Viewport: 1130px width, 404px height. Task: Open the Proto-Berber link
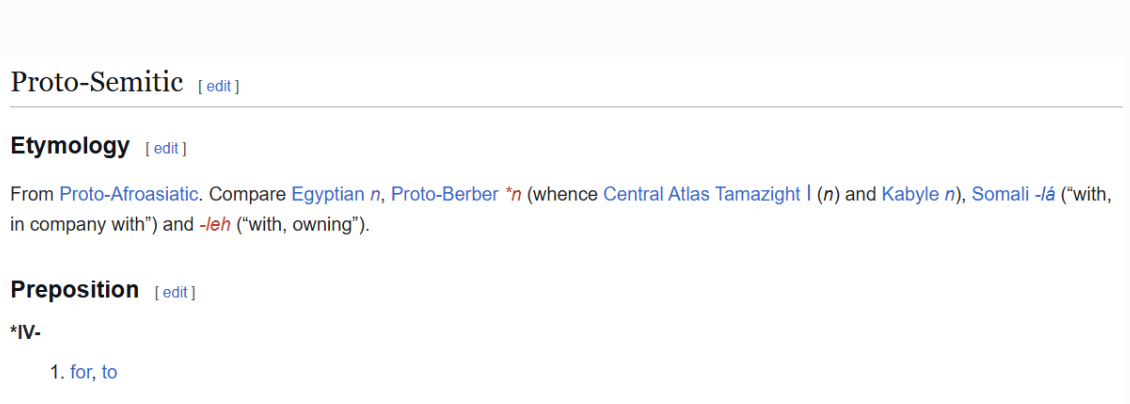coord(445,194)
